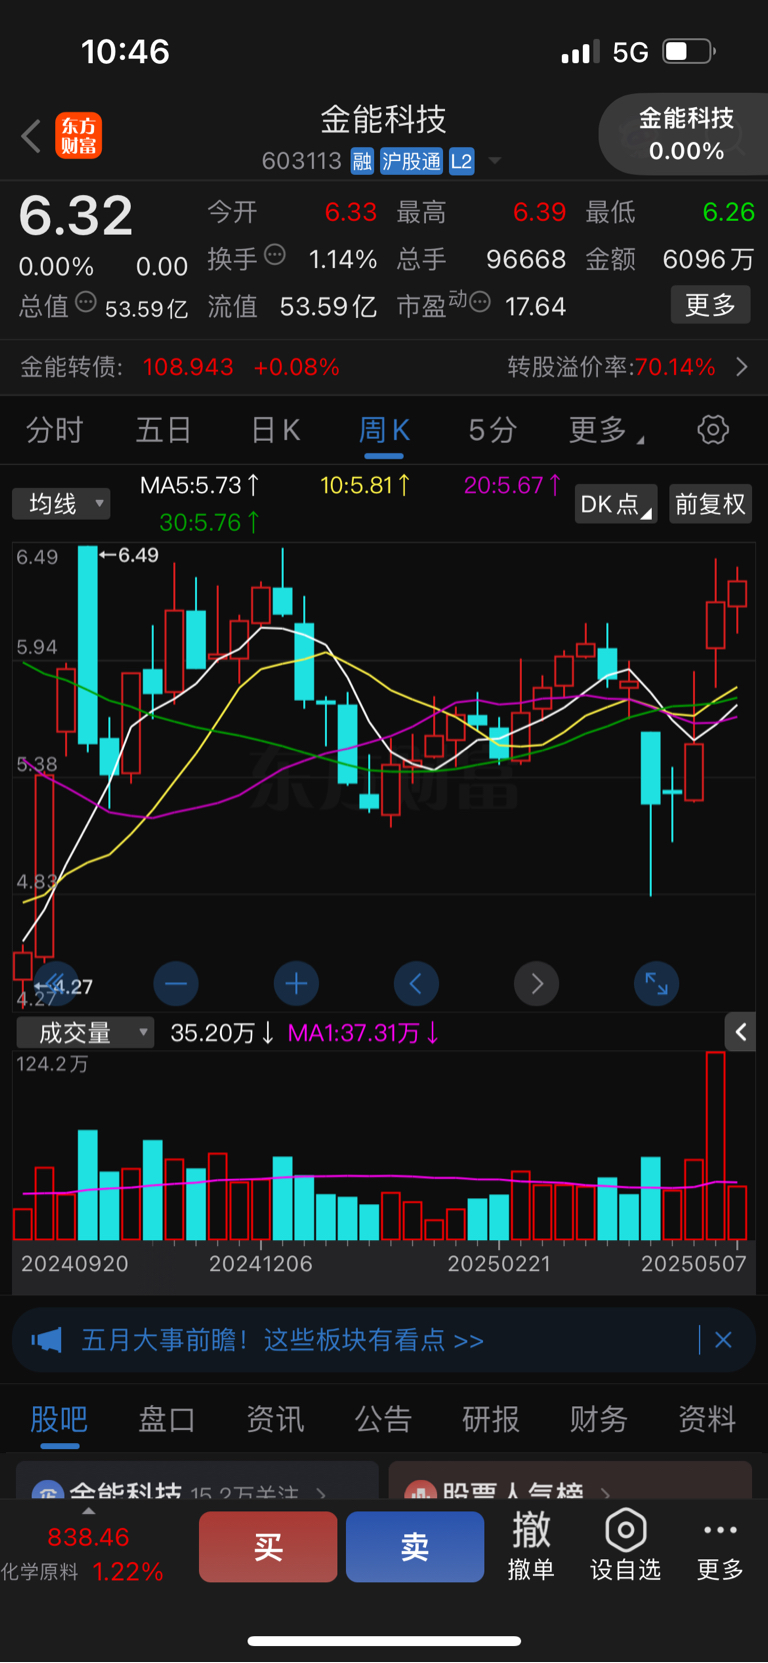This screenshot has width=768, height=1663.
Task: Dismiss the 五月大事前瞻 banner
Action: pos(723,1340)
